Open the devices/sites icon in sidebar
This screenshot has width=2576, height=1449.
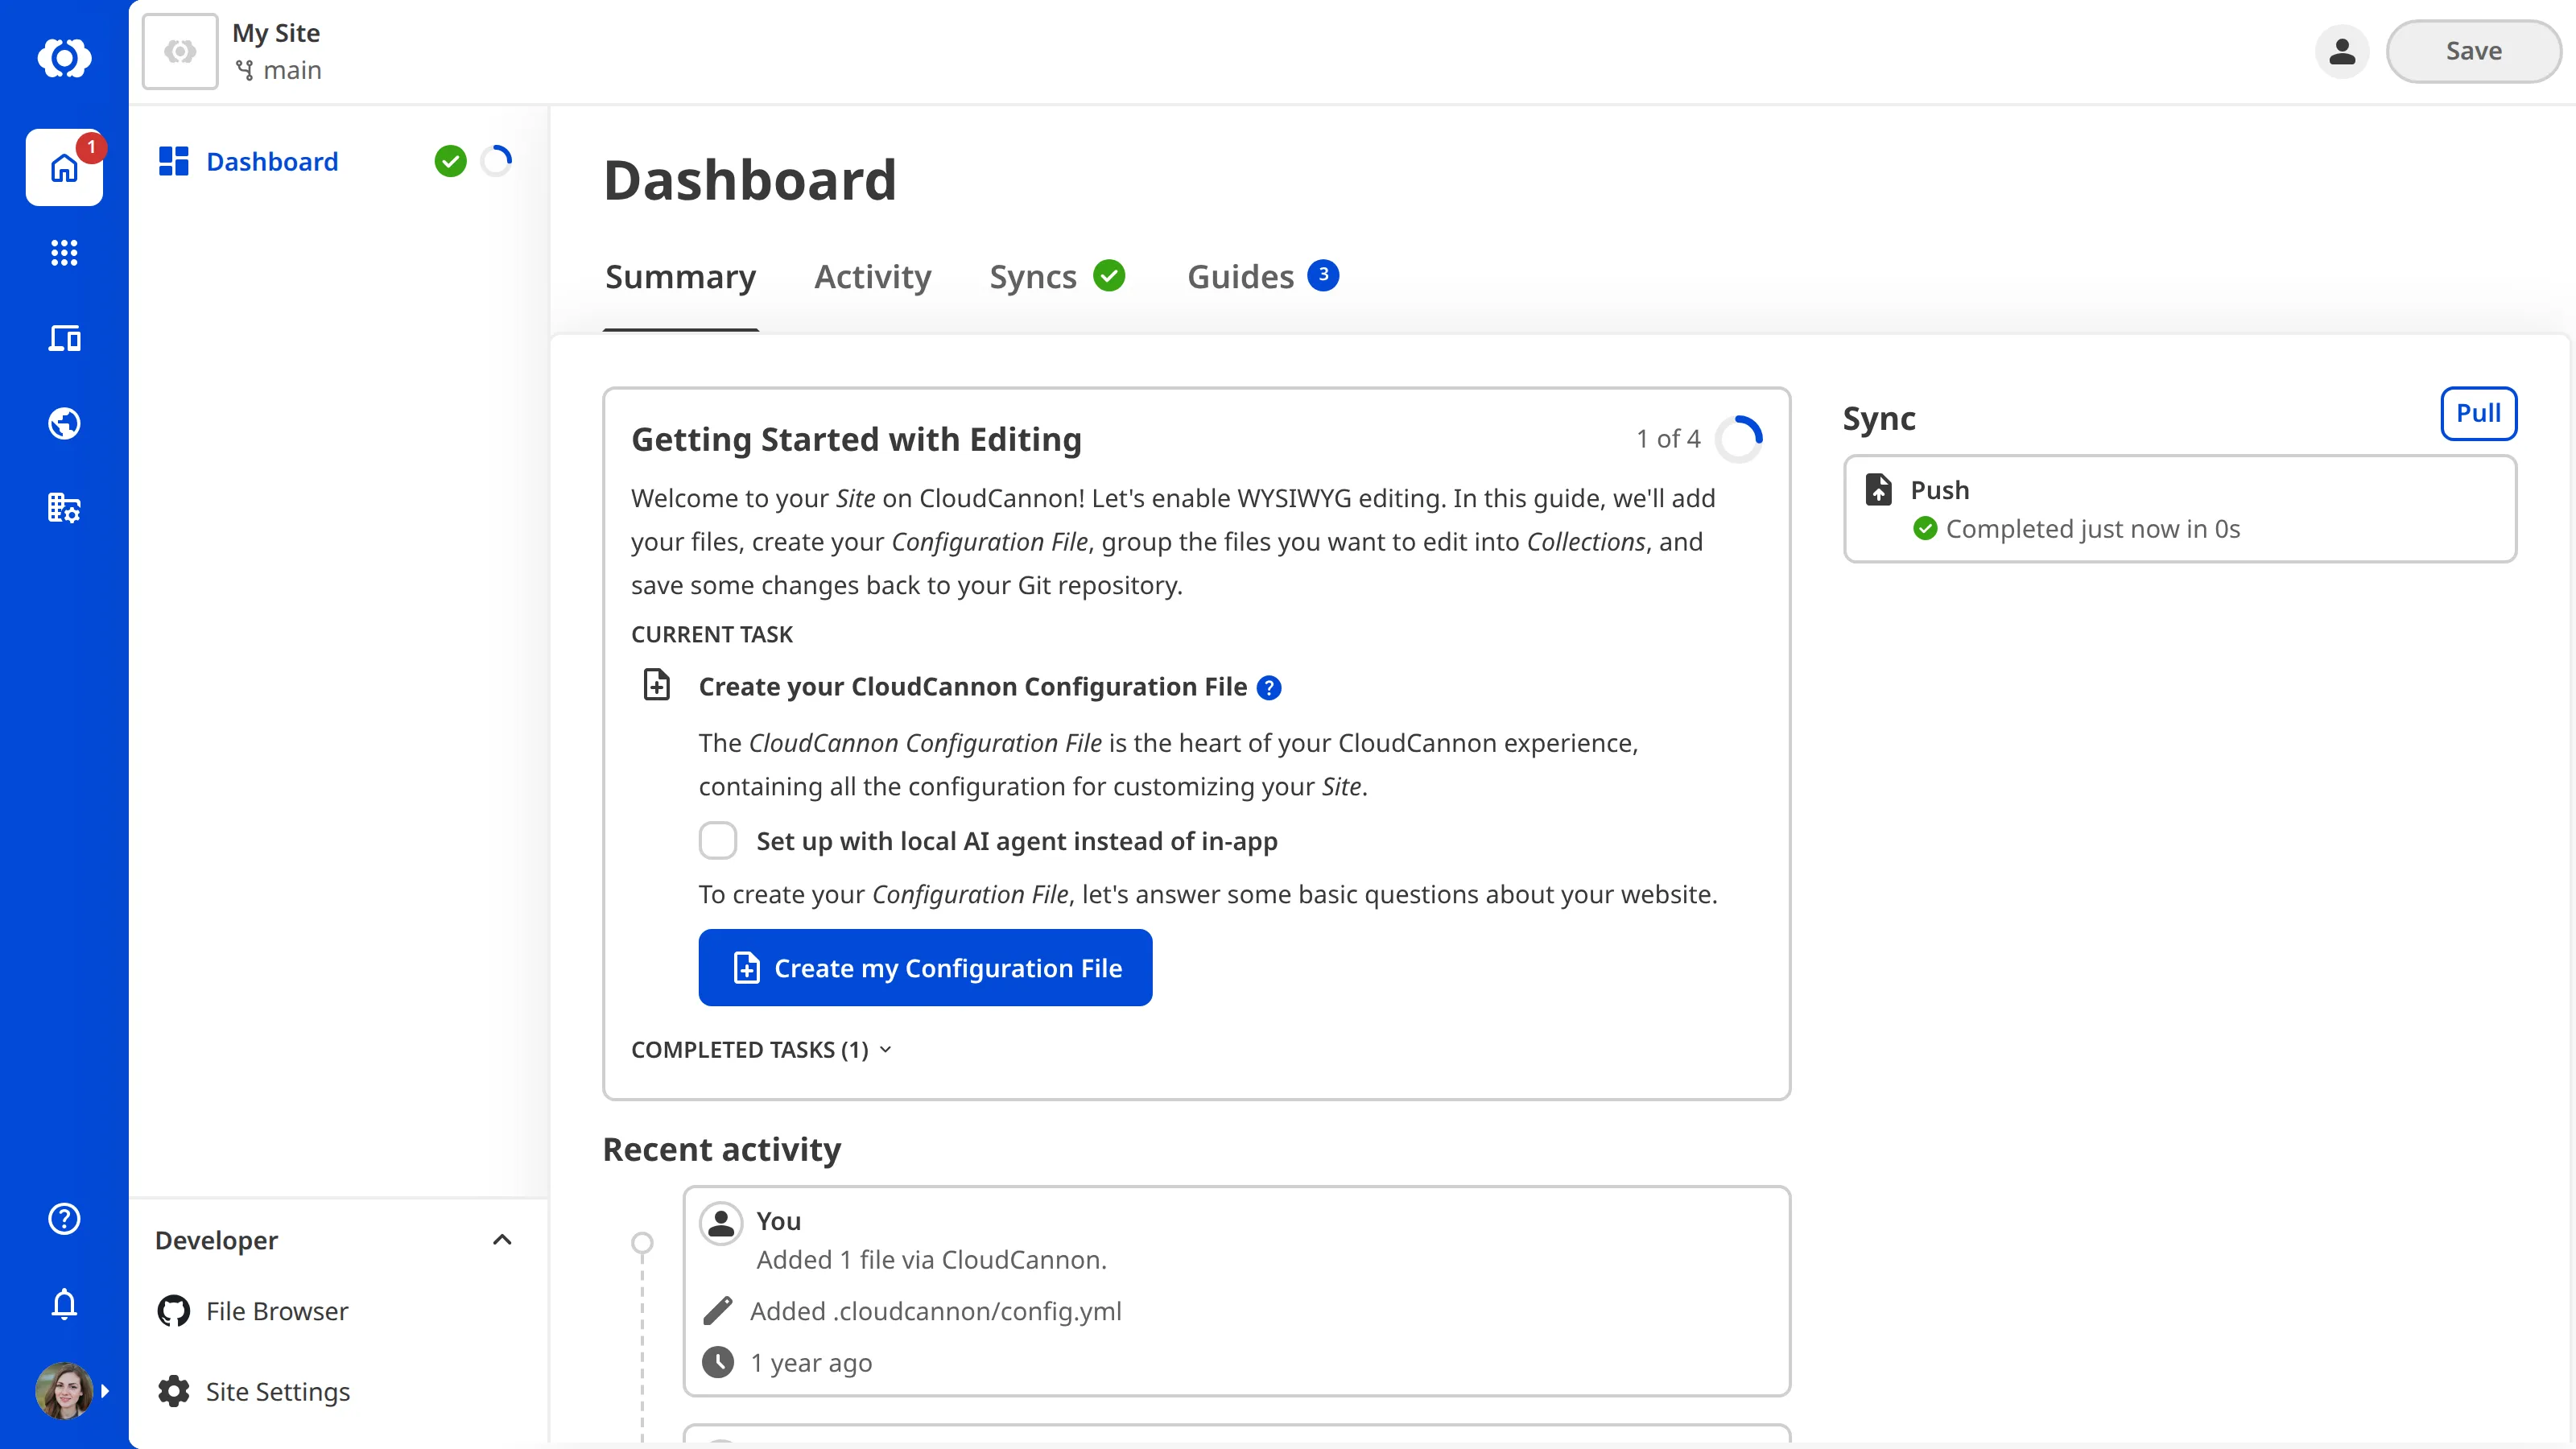point(64,338)
